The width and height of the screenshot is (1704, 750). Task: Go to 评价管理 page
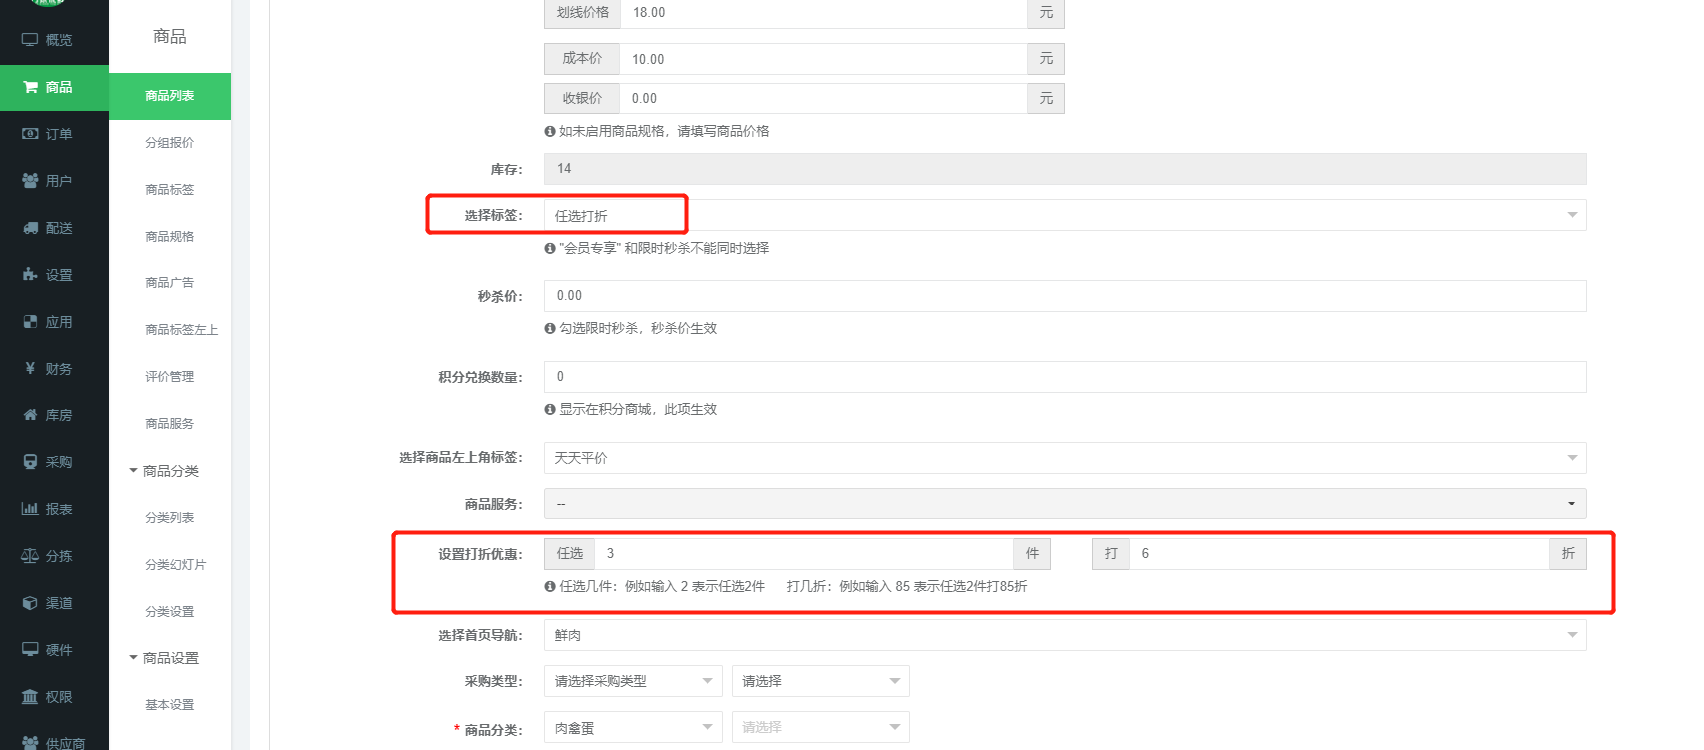click(x=169, y=377)
